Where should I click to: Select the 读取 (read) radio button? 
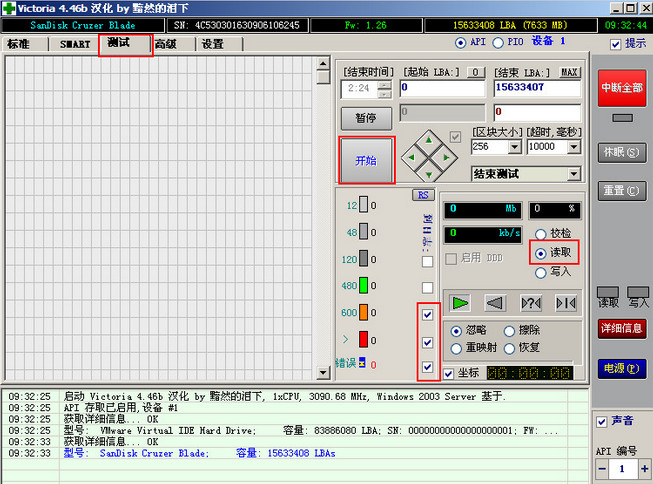[x=541, y=253]
